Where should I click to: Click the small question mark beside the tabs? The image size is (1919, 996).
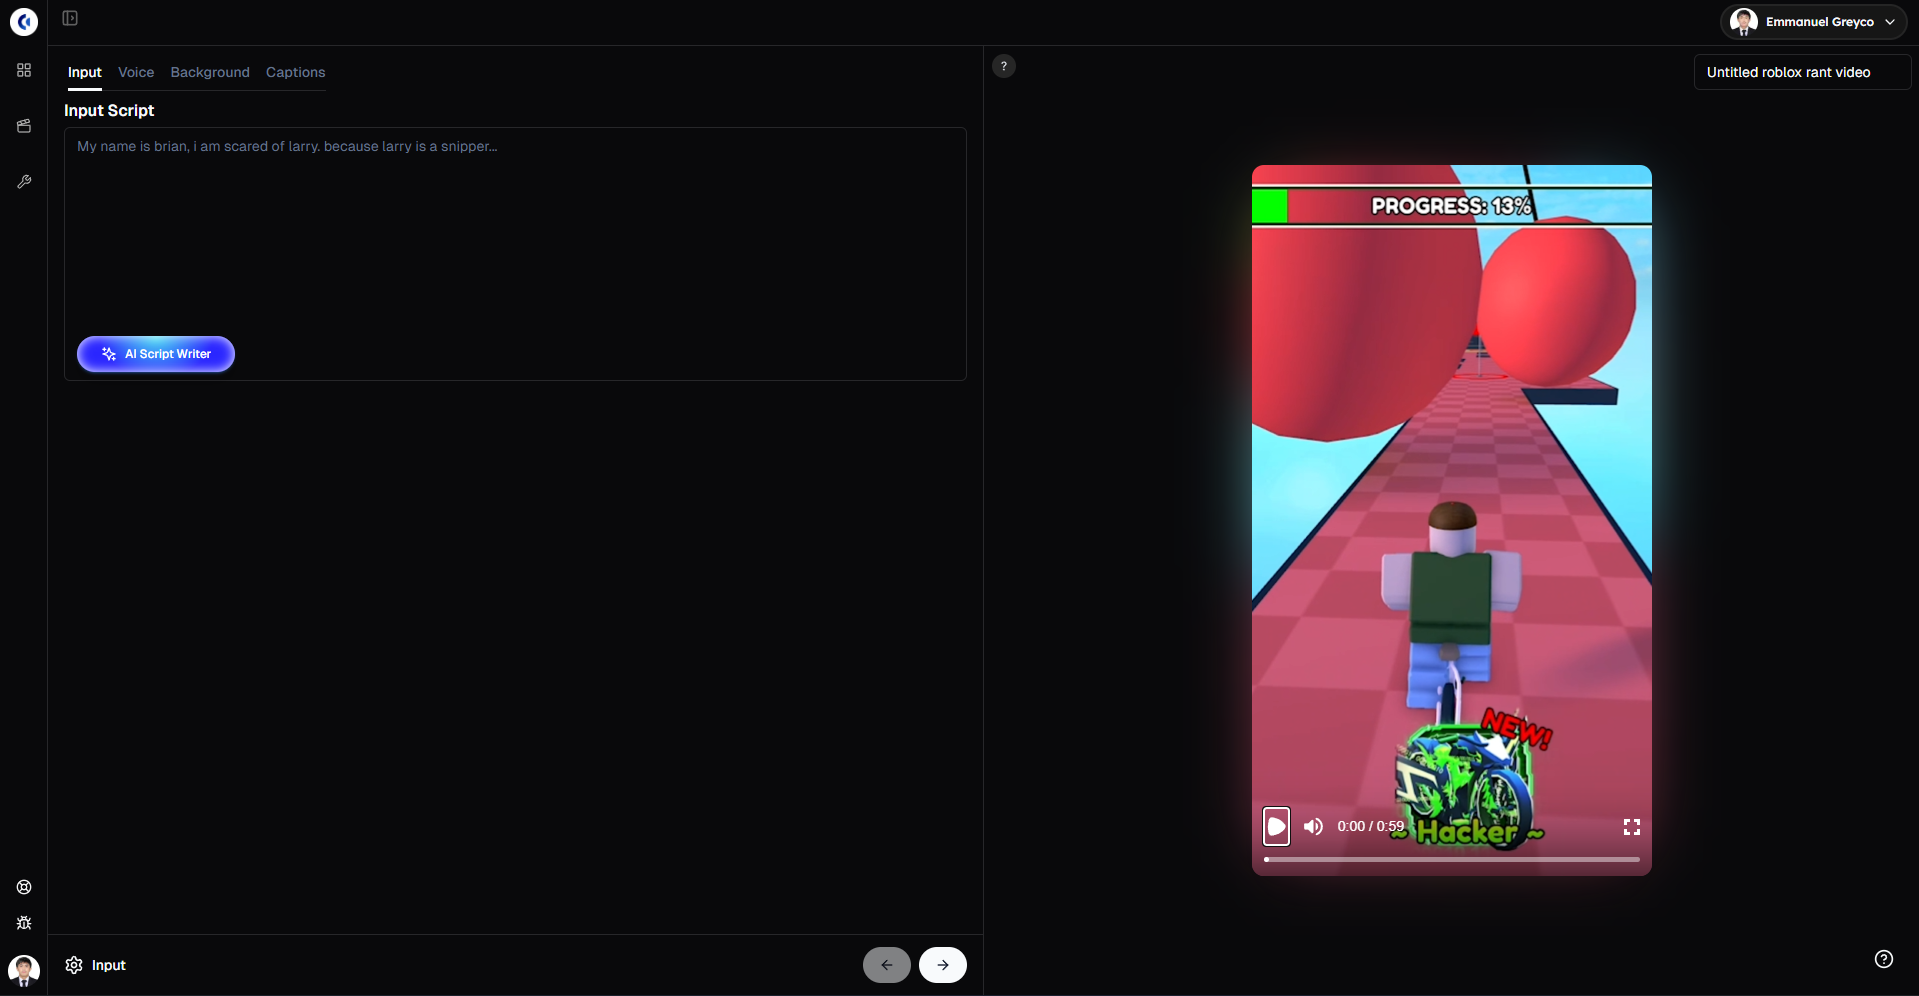(x=1004, y=66)
